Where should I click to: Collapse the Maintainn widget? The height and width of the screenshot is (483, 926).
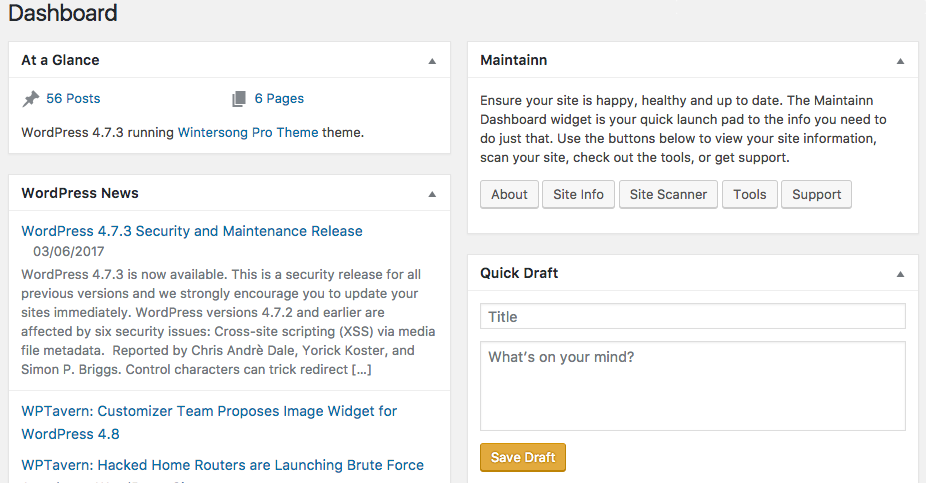point(900,61)
